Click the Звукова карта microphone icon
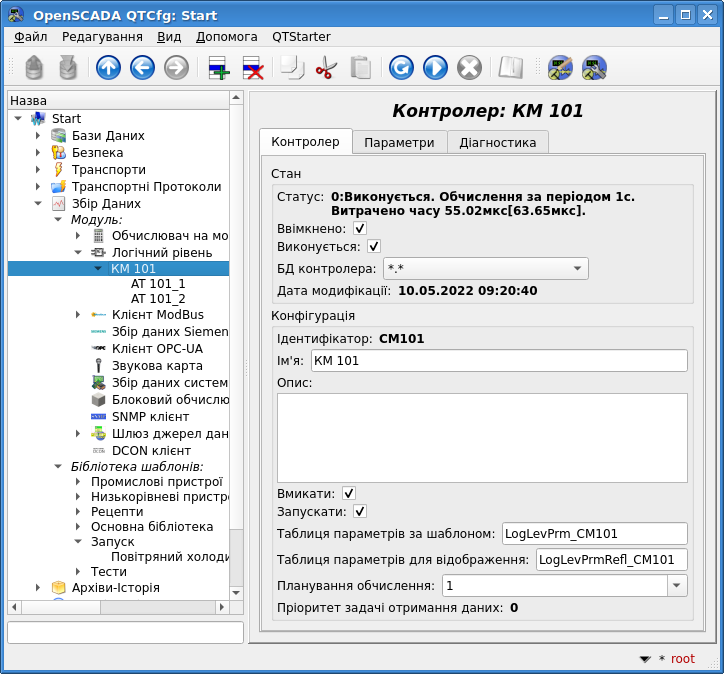This screenshot has height=674, width=724. point(98,366)
